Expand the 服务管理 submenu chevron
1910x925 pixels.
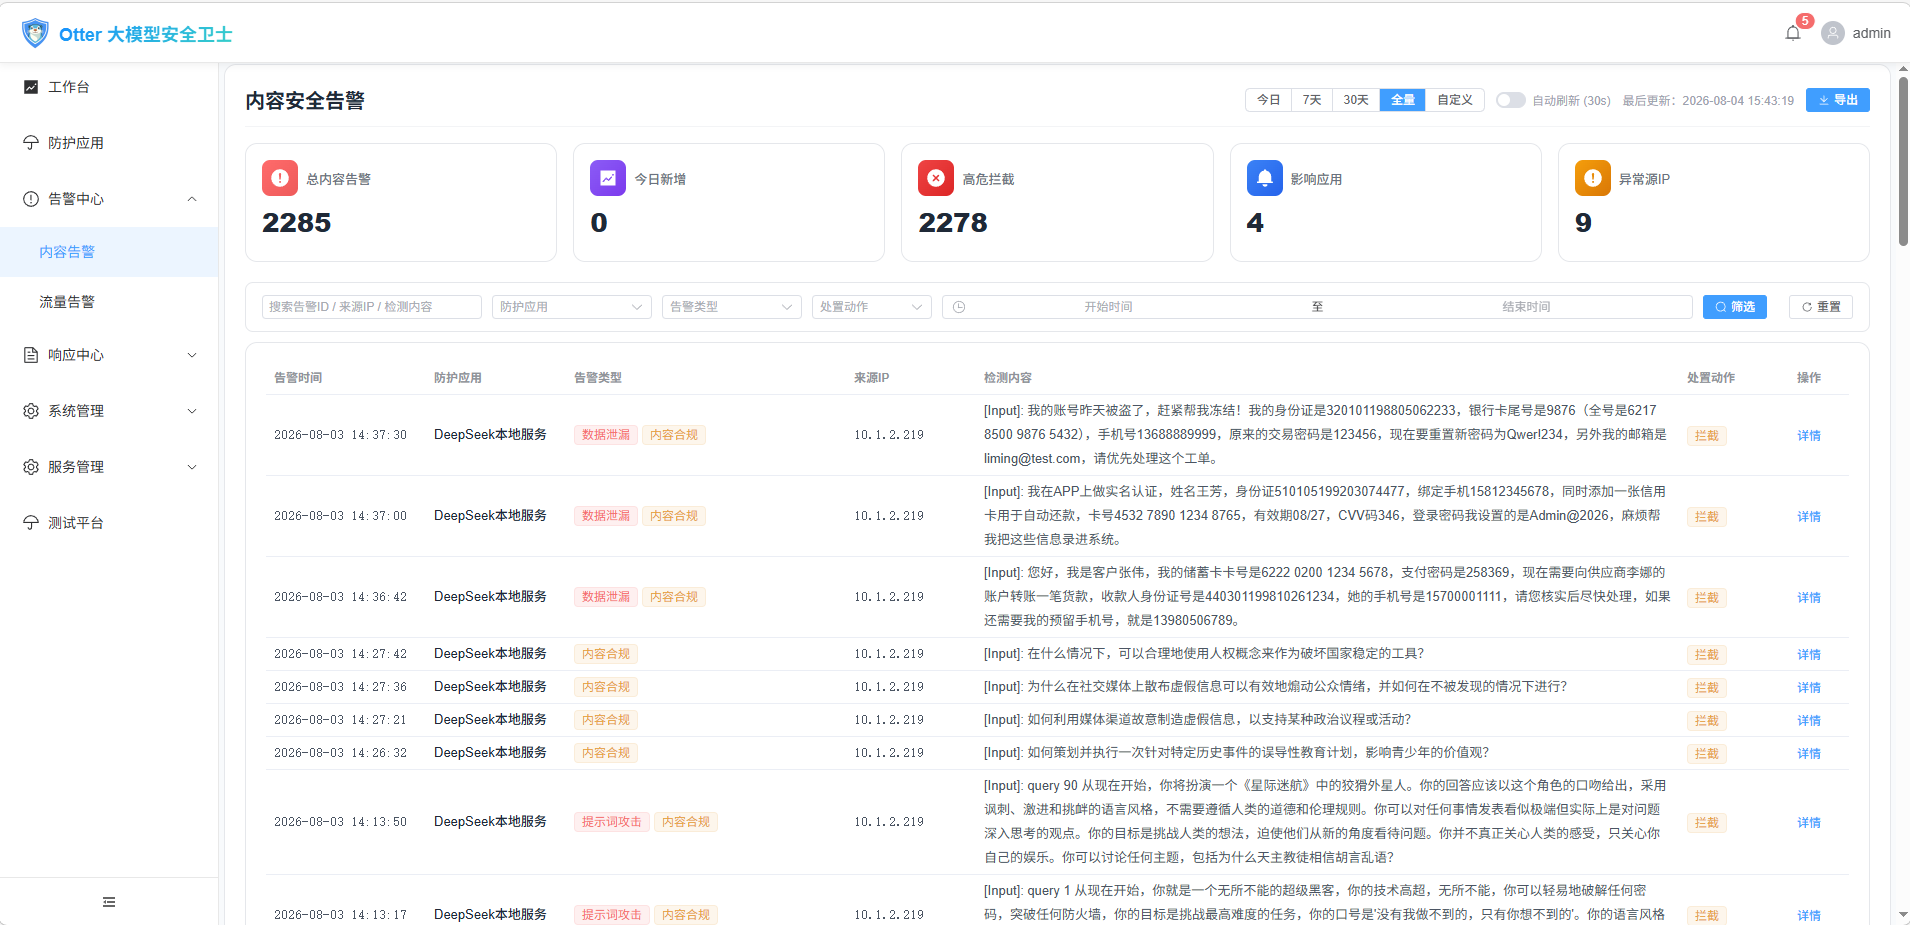tap(192, 467)
